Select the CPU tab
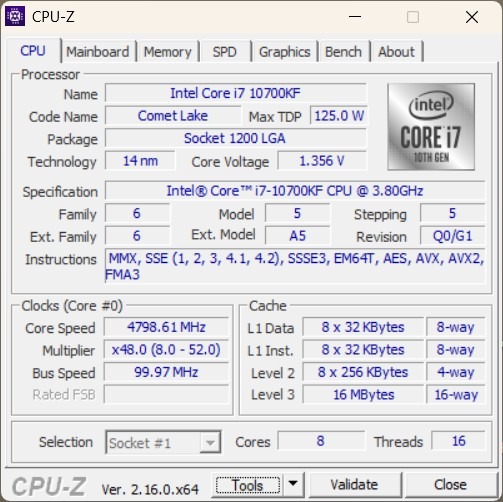 [x=33, y=51]
